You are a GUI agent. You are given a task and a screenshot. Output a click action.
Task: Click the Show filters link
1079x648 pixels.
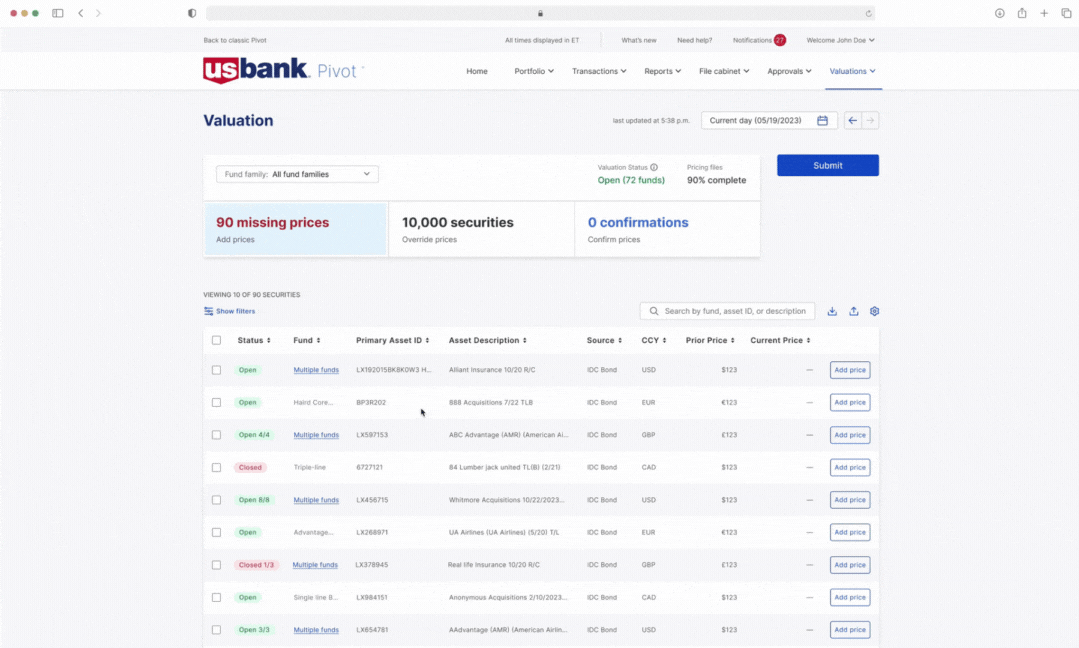(235, 311)
